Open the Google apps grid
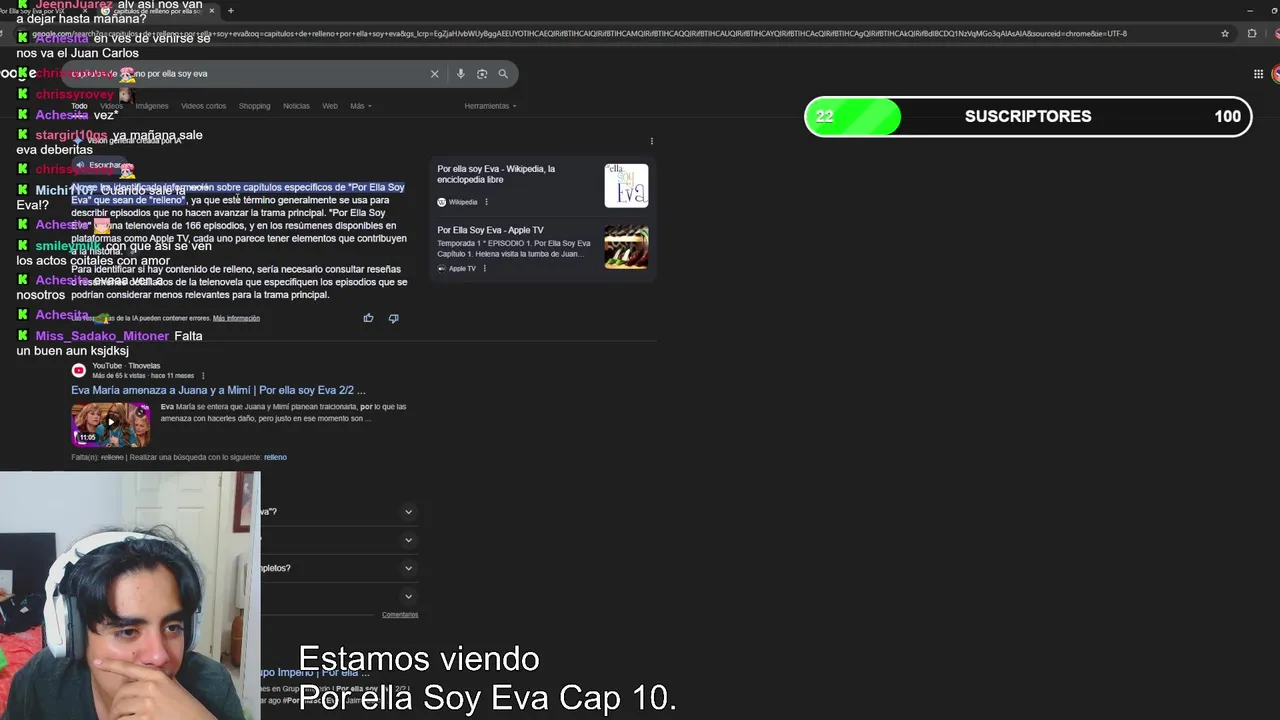 click(1258, 74)
